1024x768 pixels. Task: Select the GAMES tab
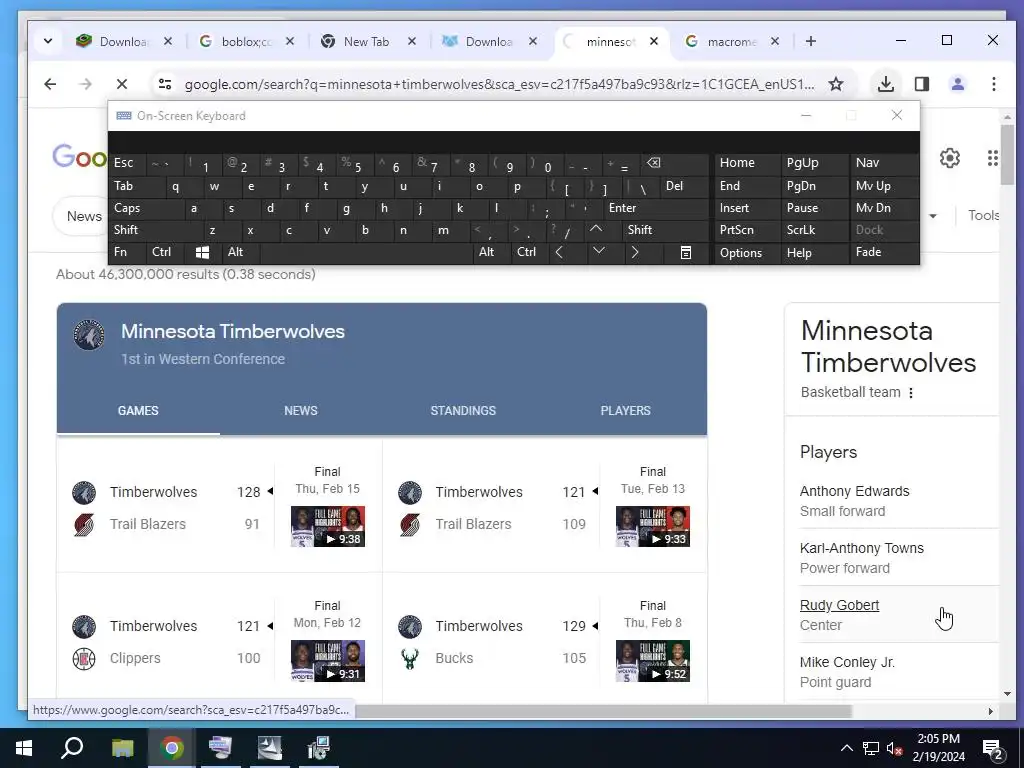138,411
